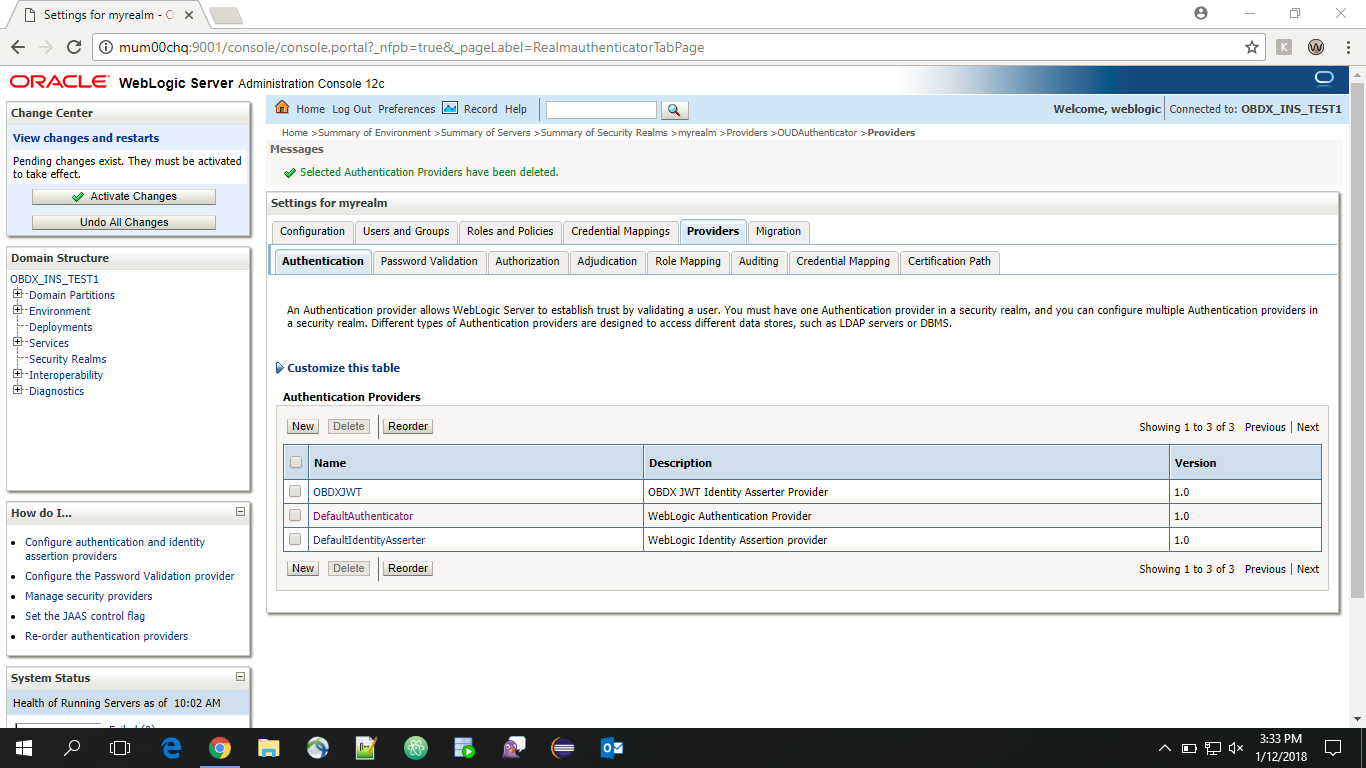The width and height of the screenshot is (1366, 768).
Task: Collapse the System Status panel
Action: (240, 677)
